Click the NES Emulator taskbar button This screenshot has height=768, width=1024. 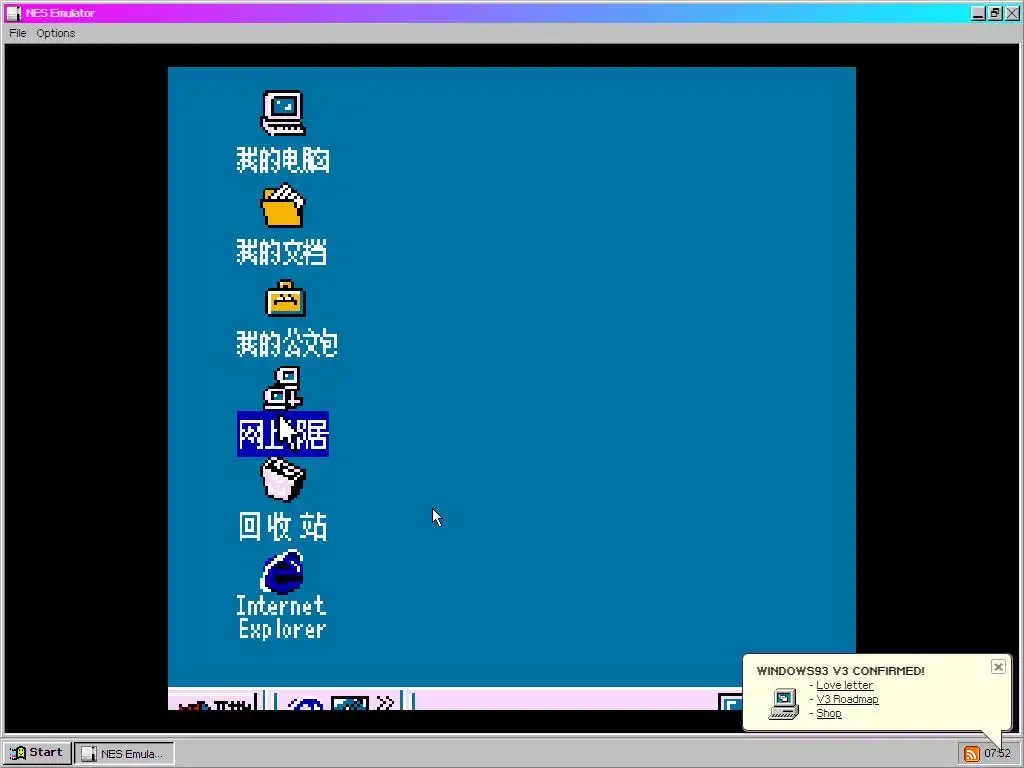click(x=124, y=753)
